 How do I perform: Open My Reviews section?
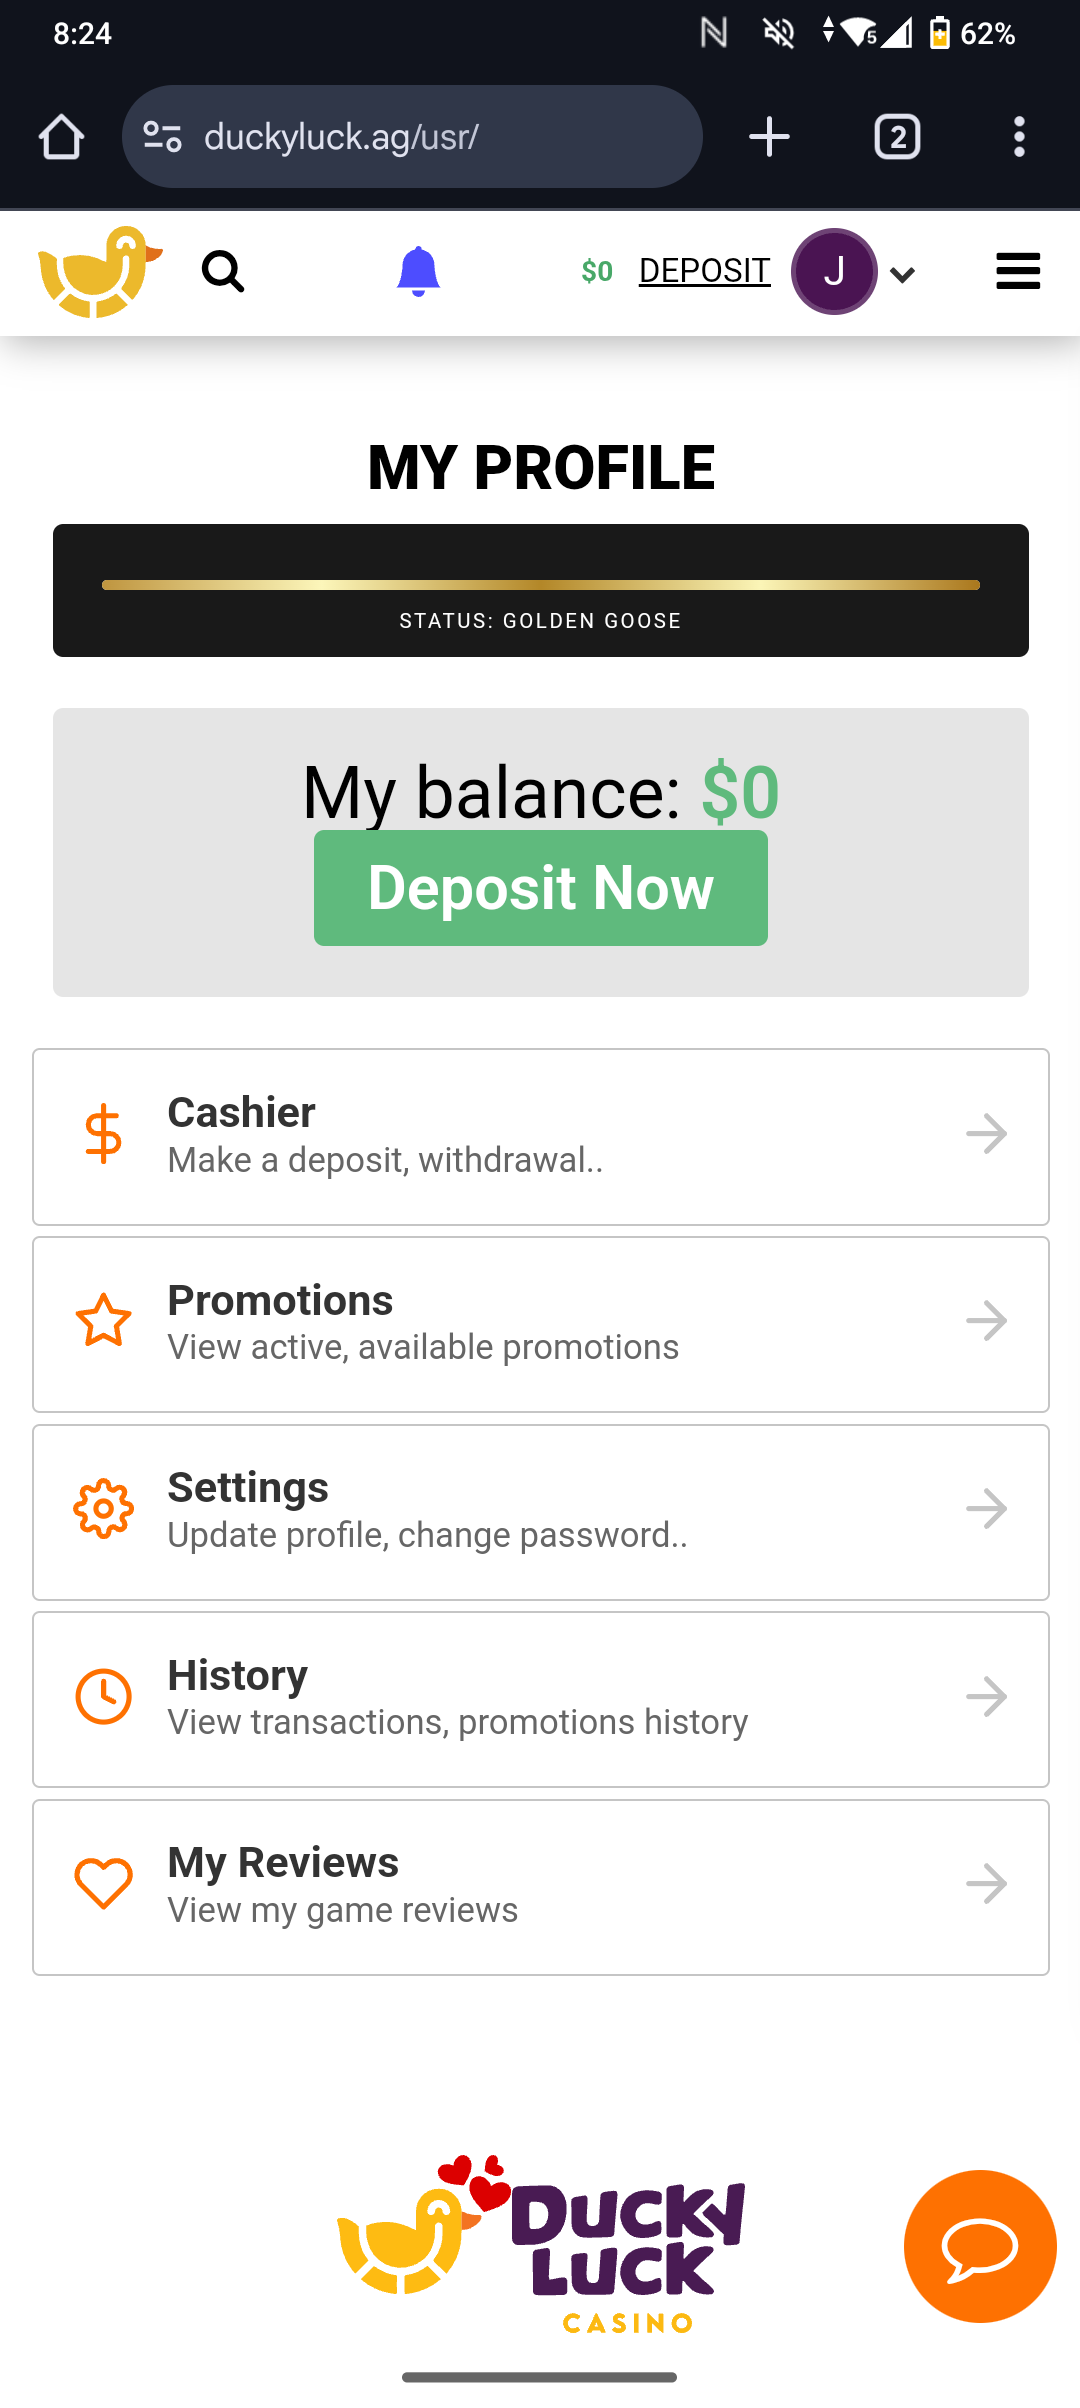click(x=540, y=1886)
